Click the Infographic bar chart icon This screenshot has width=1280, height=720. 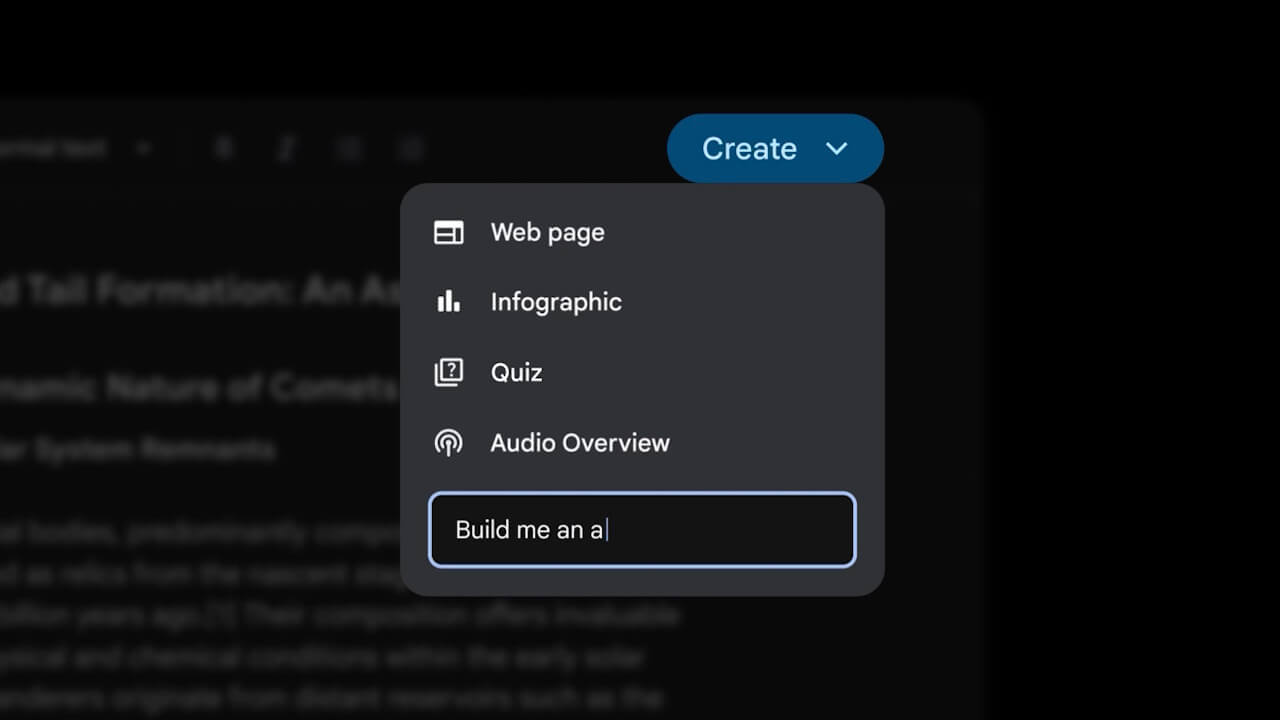[448, 302]
